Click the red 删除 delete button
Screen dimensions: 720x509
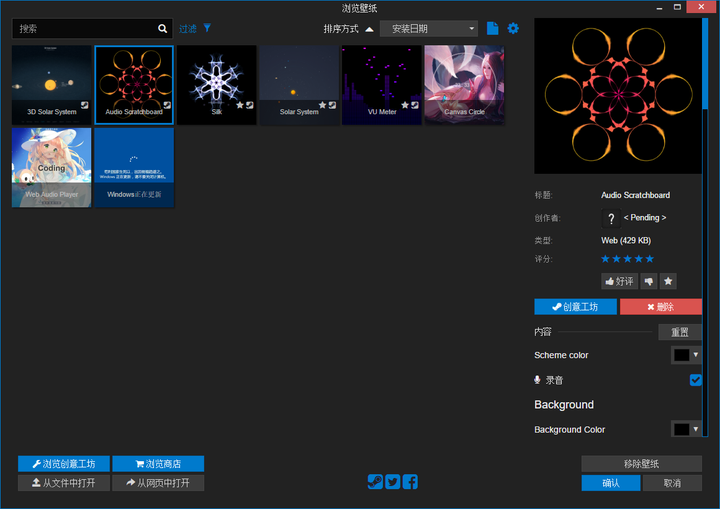tap(661, 306)
